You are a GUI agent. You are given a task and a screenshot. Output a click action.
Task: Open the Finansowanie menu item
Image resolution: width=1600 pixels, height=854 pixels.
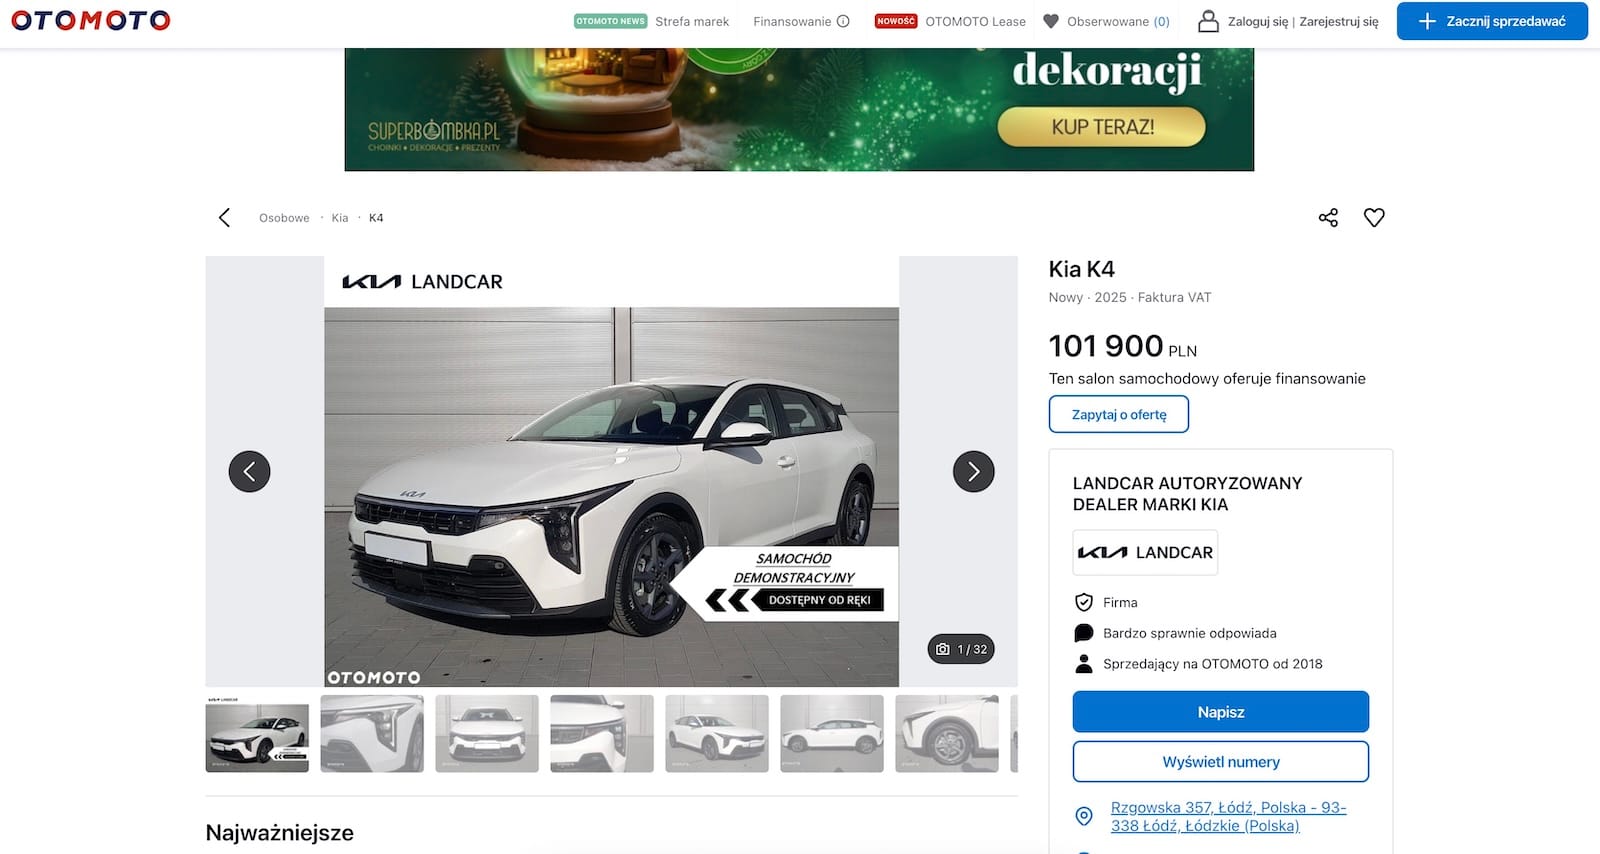click(x=792, y=21)
